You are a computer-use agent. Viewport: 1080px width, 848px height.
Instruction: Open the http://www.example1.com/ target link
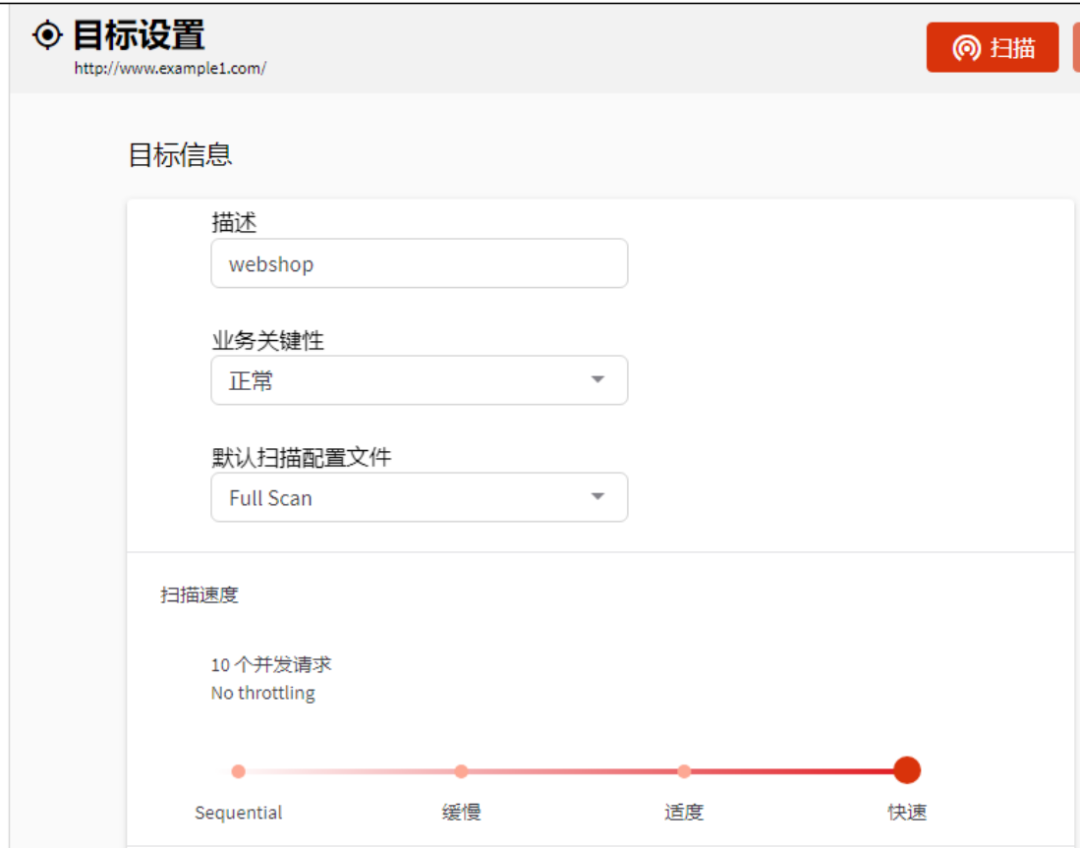[x=168, y=68]
